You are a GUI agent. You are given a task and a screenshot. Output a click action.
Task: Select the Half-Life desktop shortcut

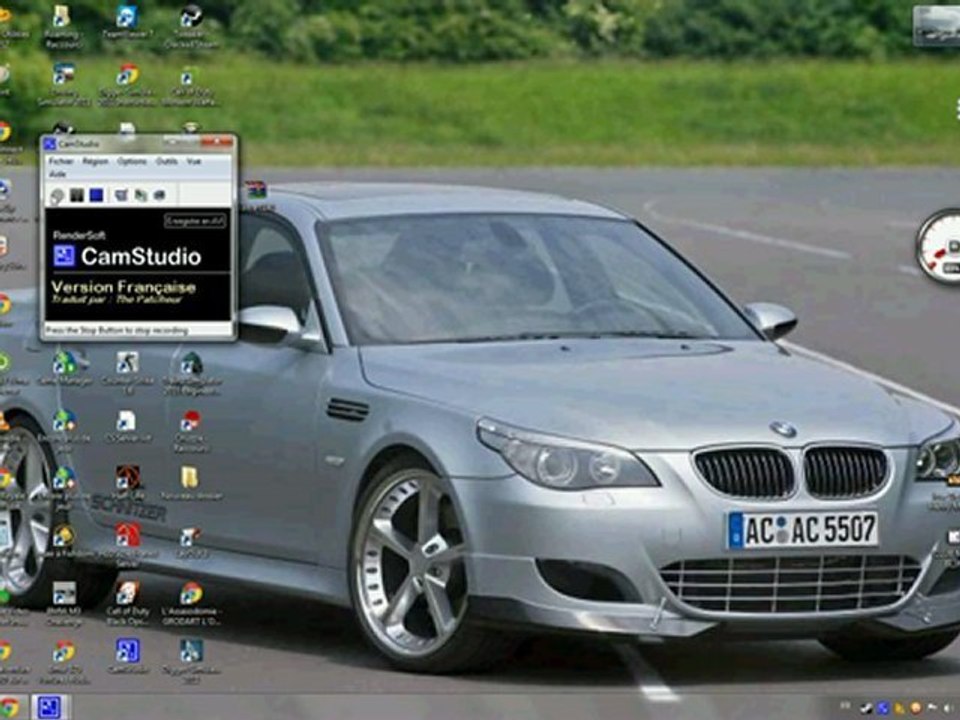click(128, 484)
